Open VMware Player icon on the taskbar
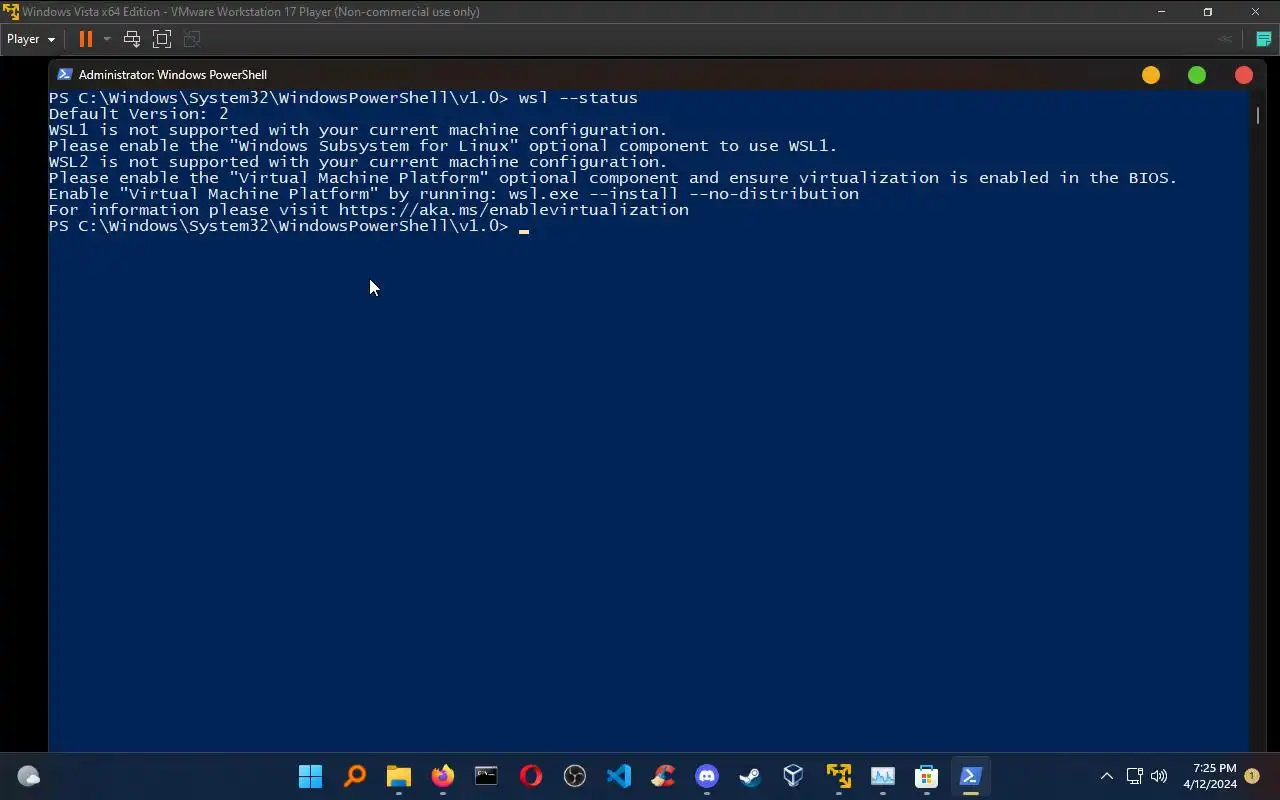 tap(838, 776)
